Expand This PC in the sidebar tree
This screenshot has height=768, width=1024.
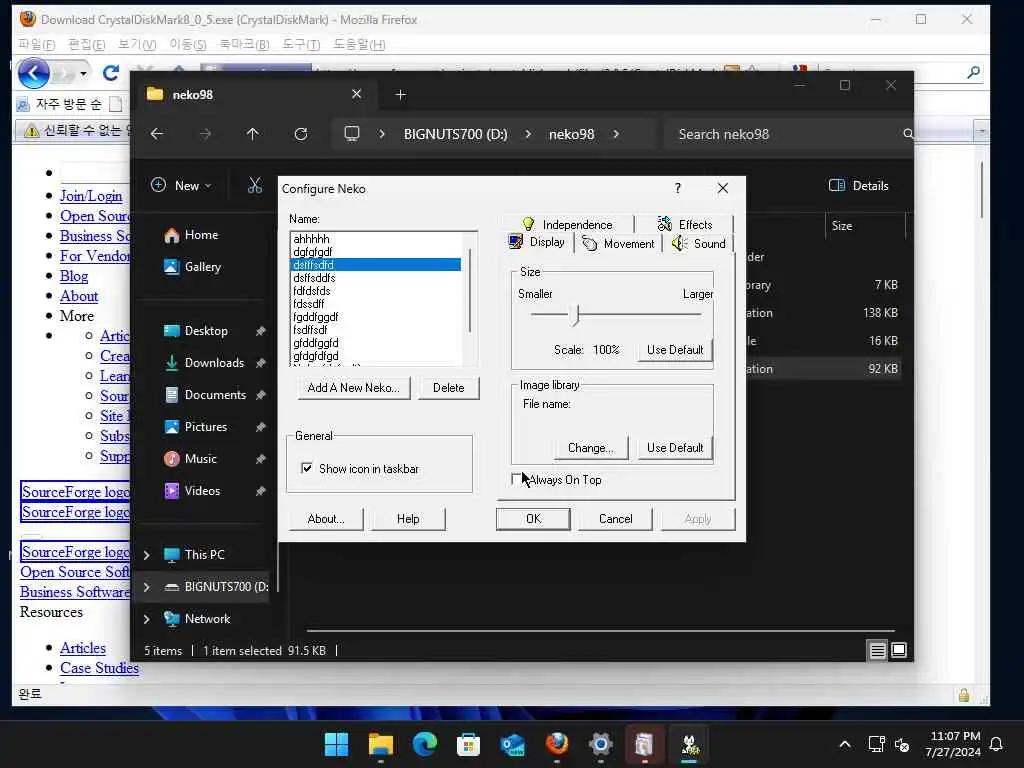point(146,555)
